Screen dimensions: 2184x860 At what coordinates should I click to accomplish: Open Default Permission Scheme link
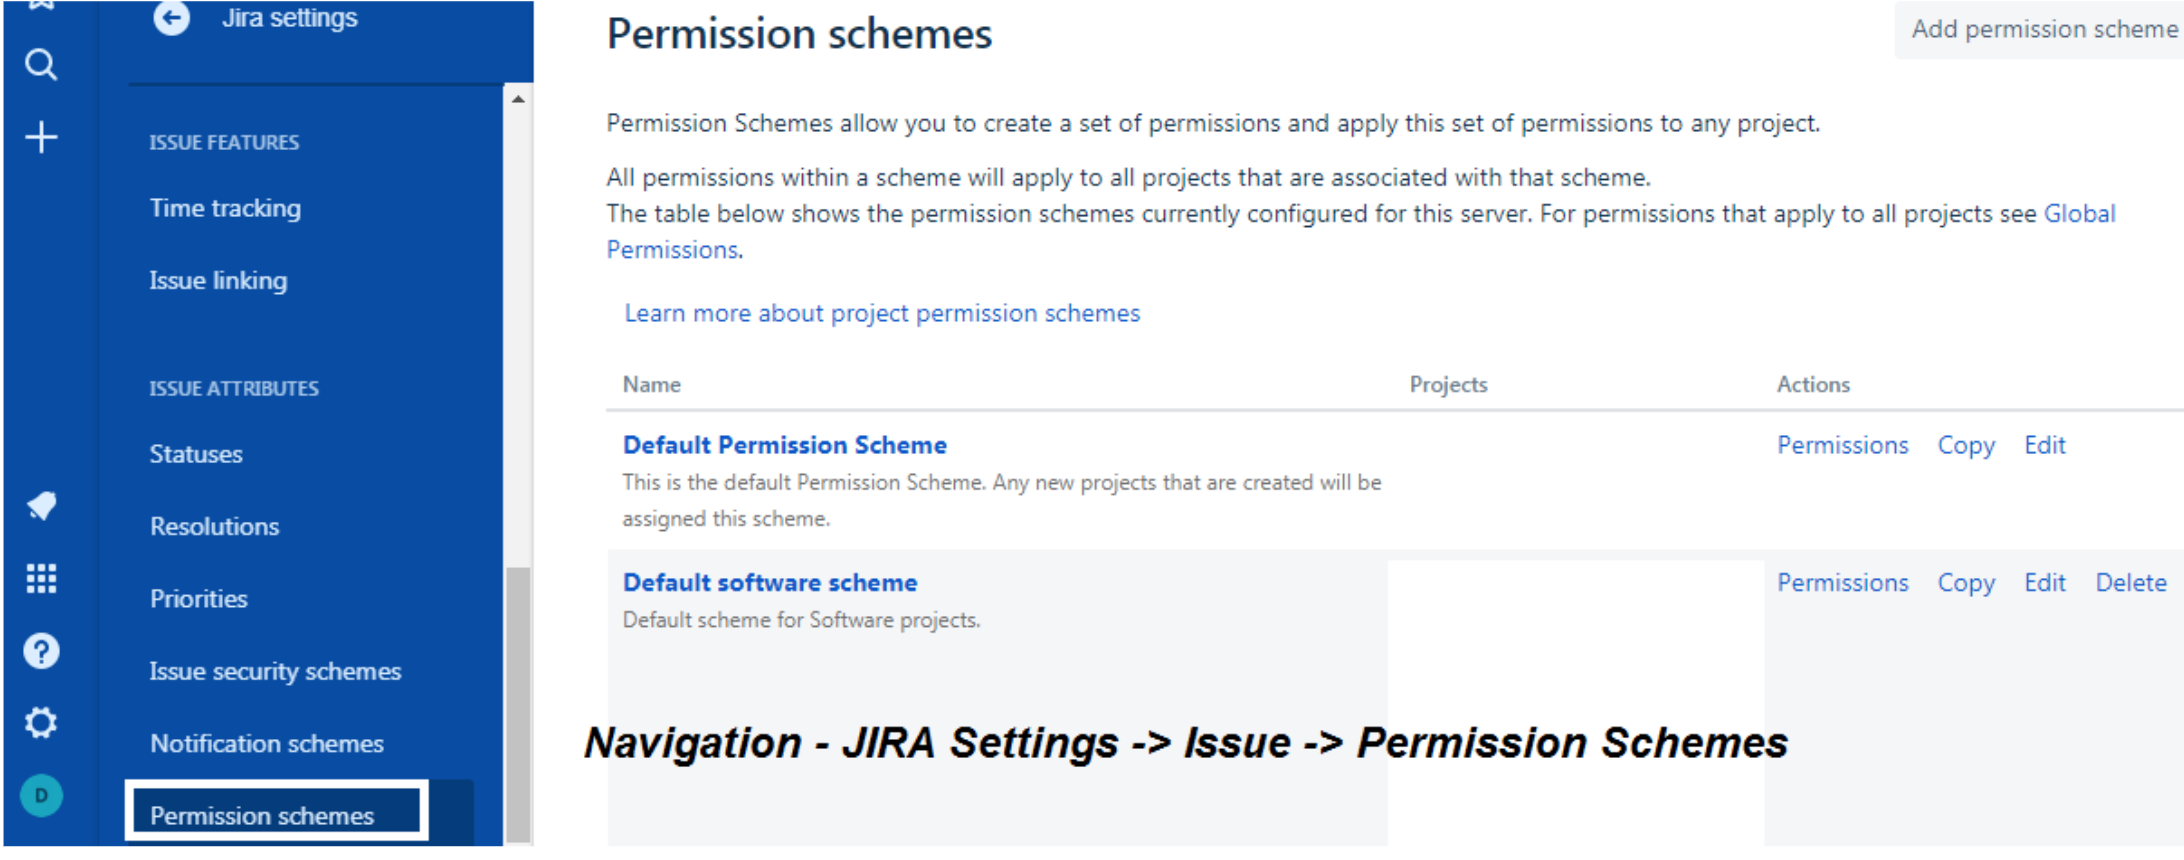click(x=785, y=445)
